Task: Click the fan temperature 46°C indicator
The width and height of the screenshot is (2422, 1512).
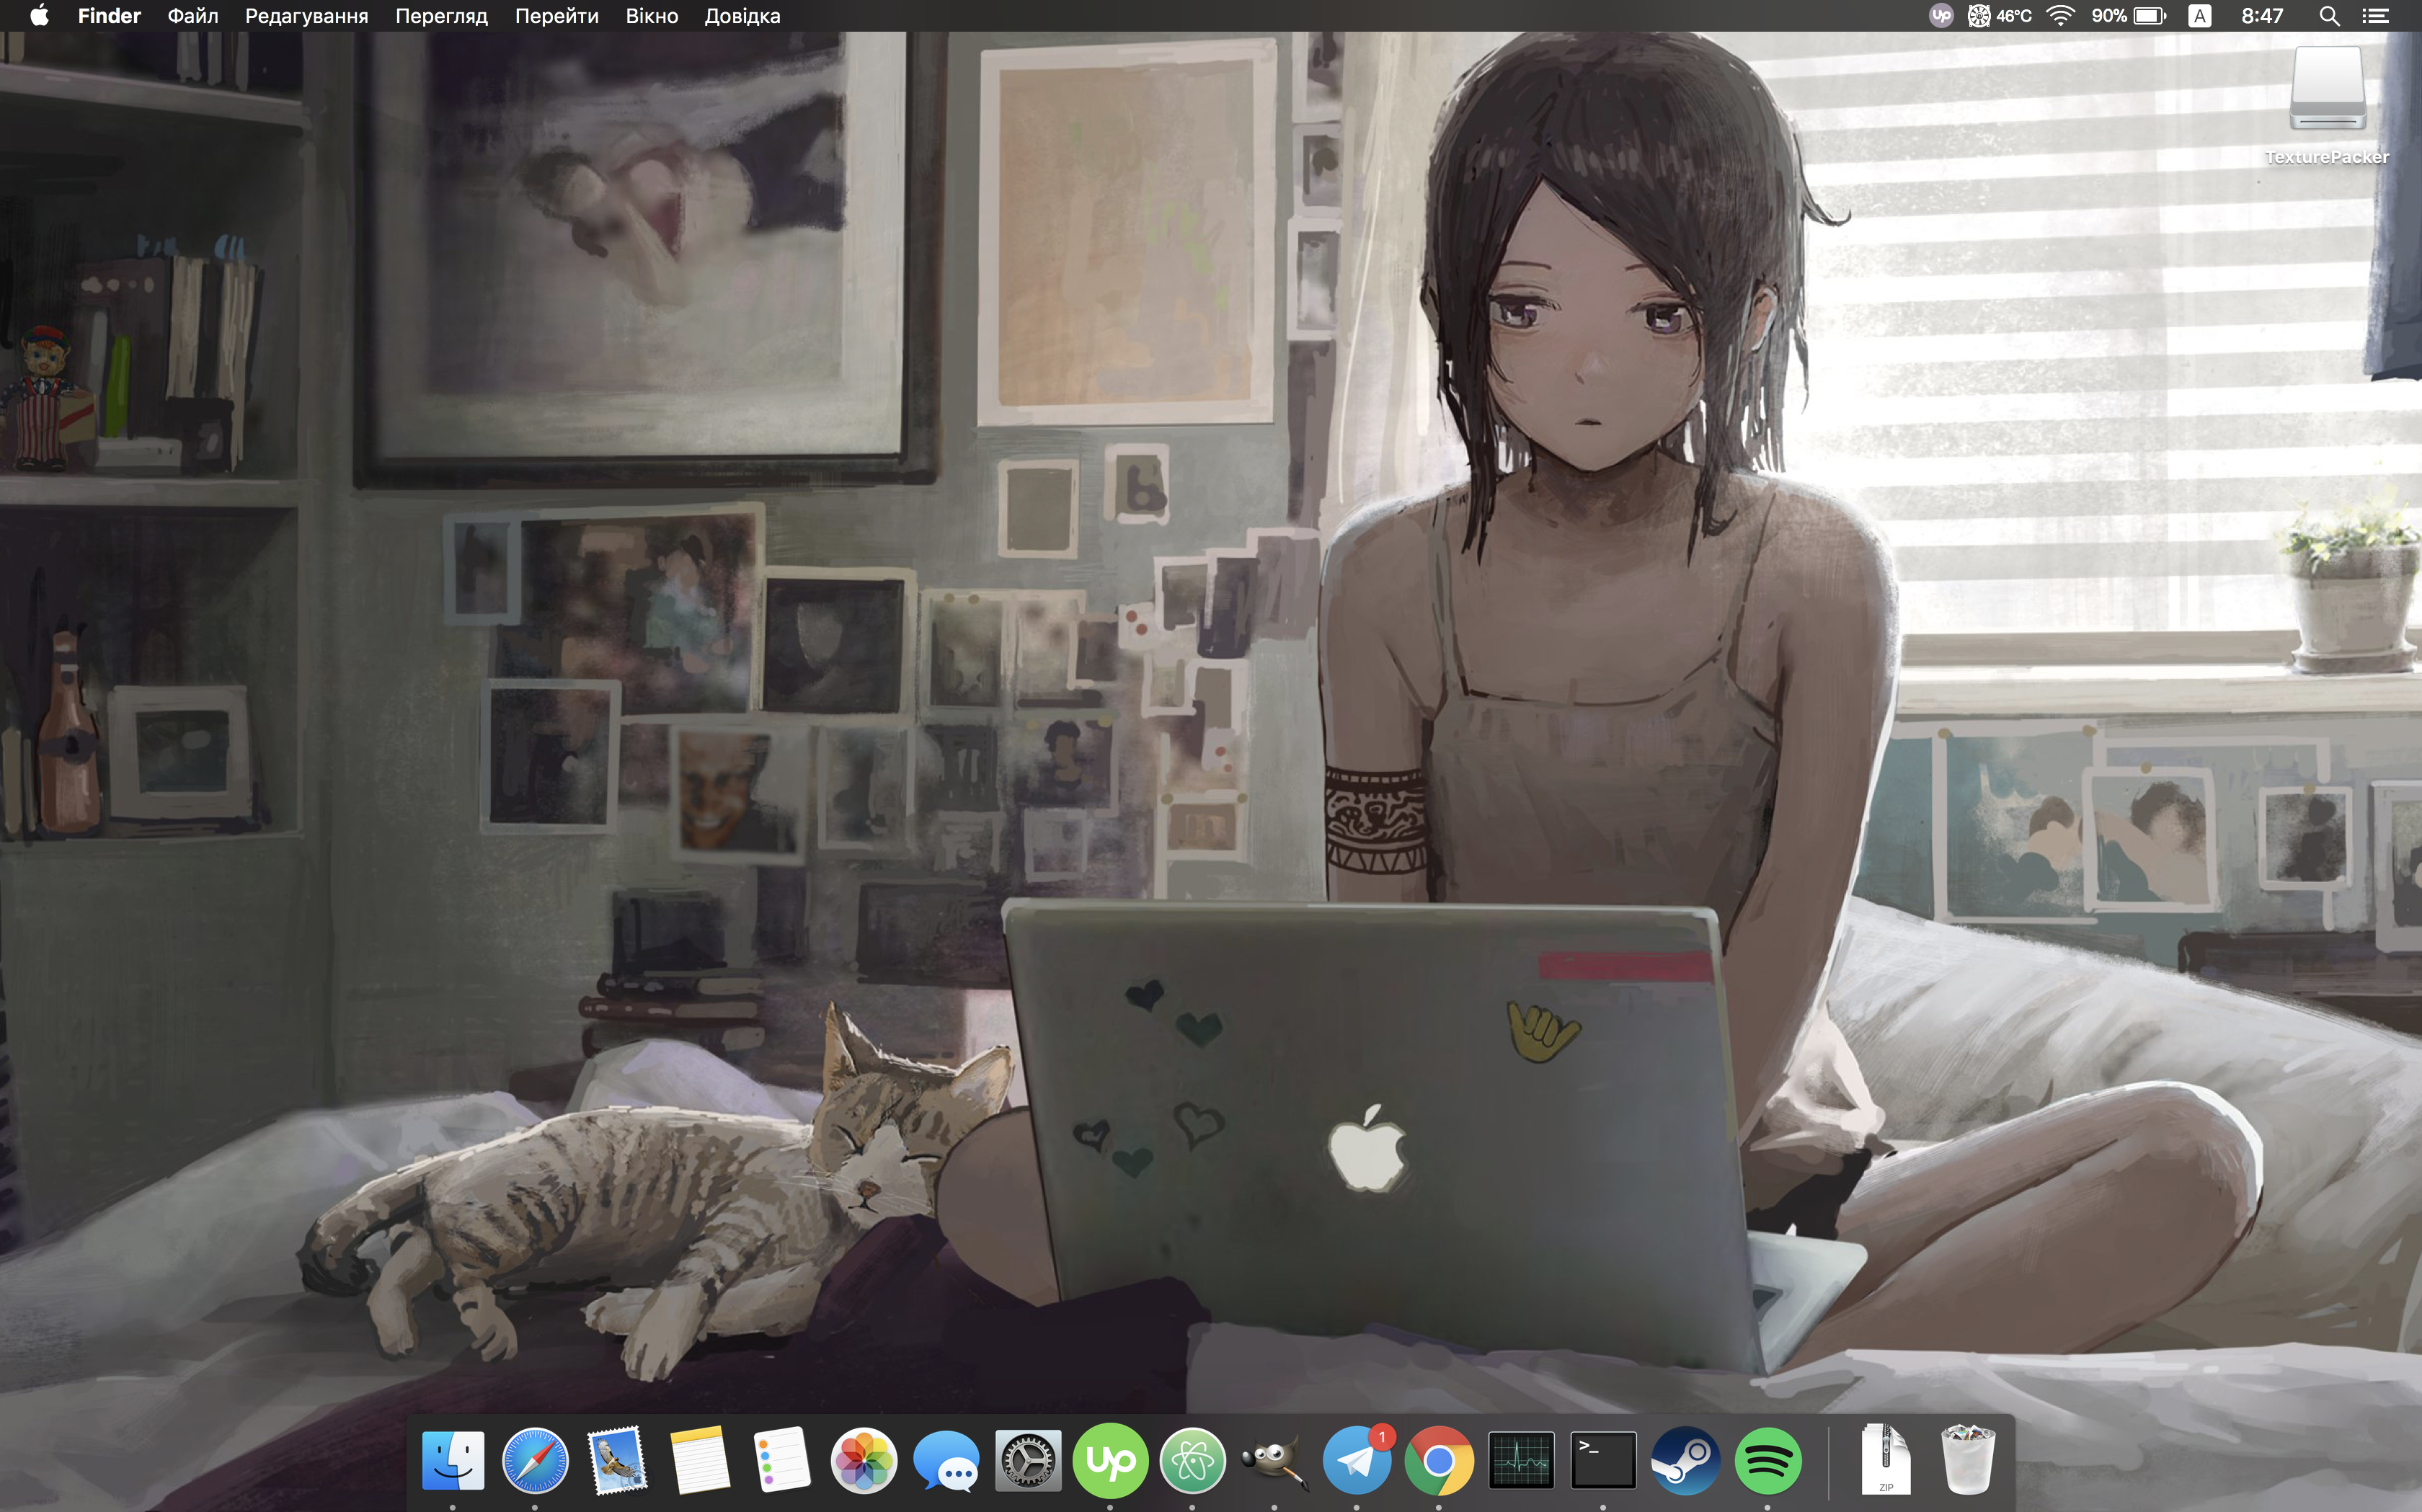Action: click(x=2000, y=16)
